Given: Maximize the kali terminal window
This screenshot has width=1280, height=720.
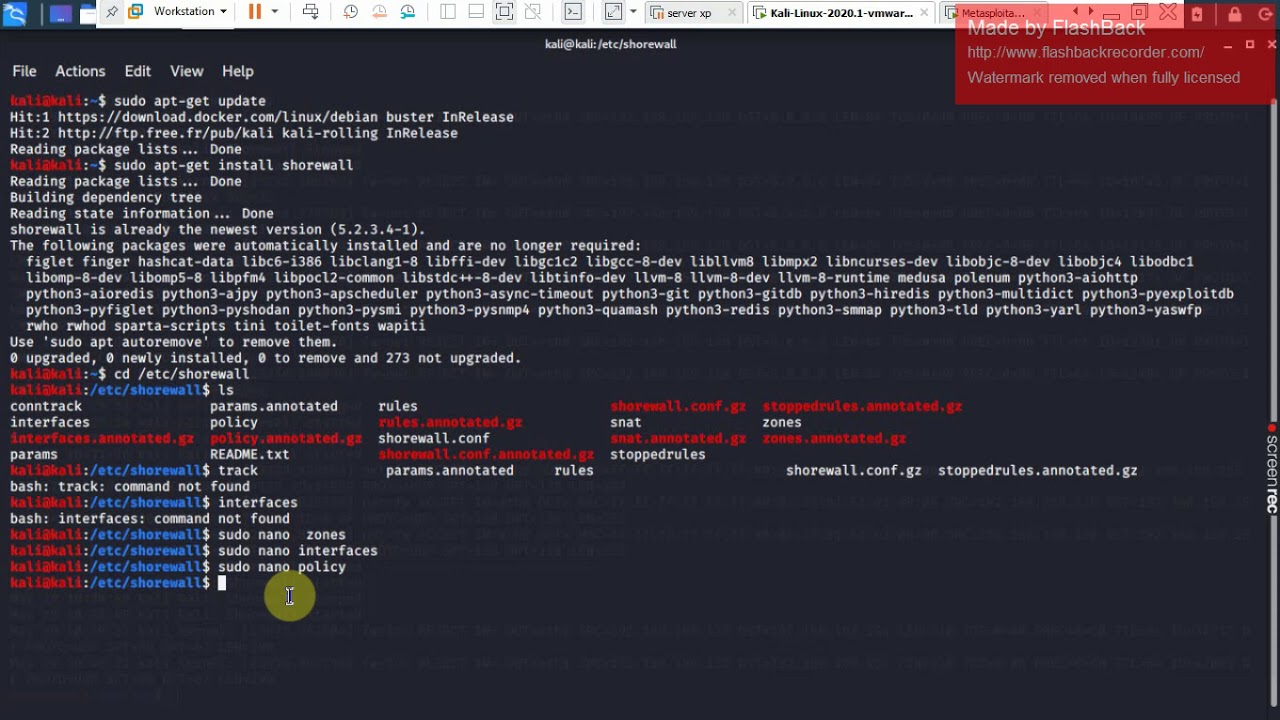Looking at the screenshot, I should (1250, 44).
